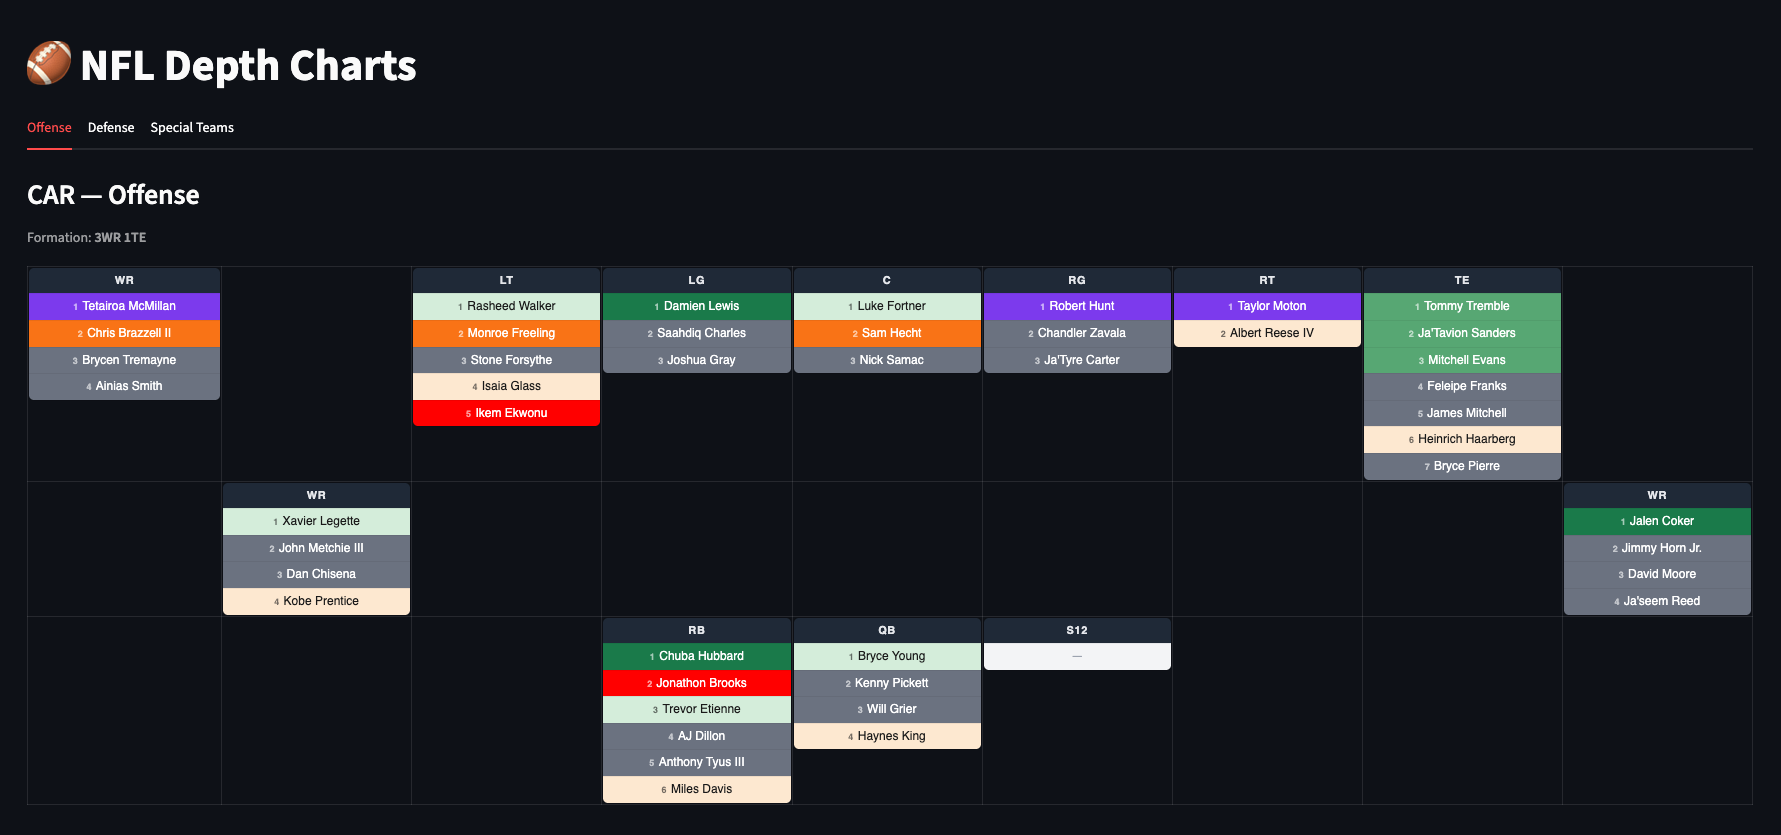This screenshot has height=835, width=1781.
Task: Select Jimmy Horn Jr. entry
Action: coord(1657,548)
